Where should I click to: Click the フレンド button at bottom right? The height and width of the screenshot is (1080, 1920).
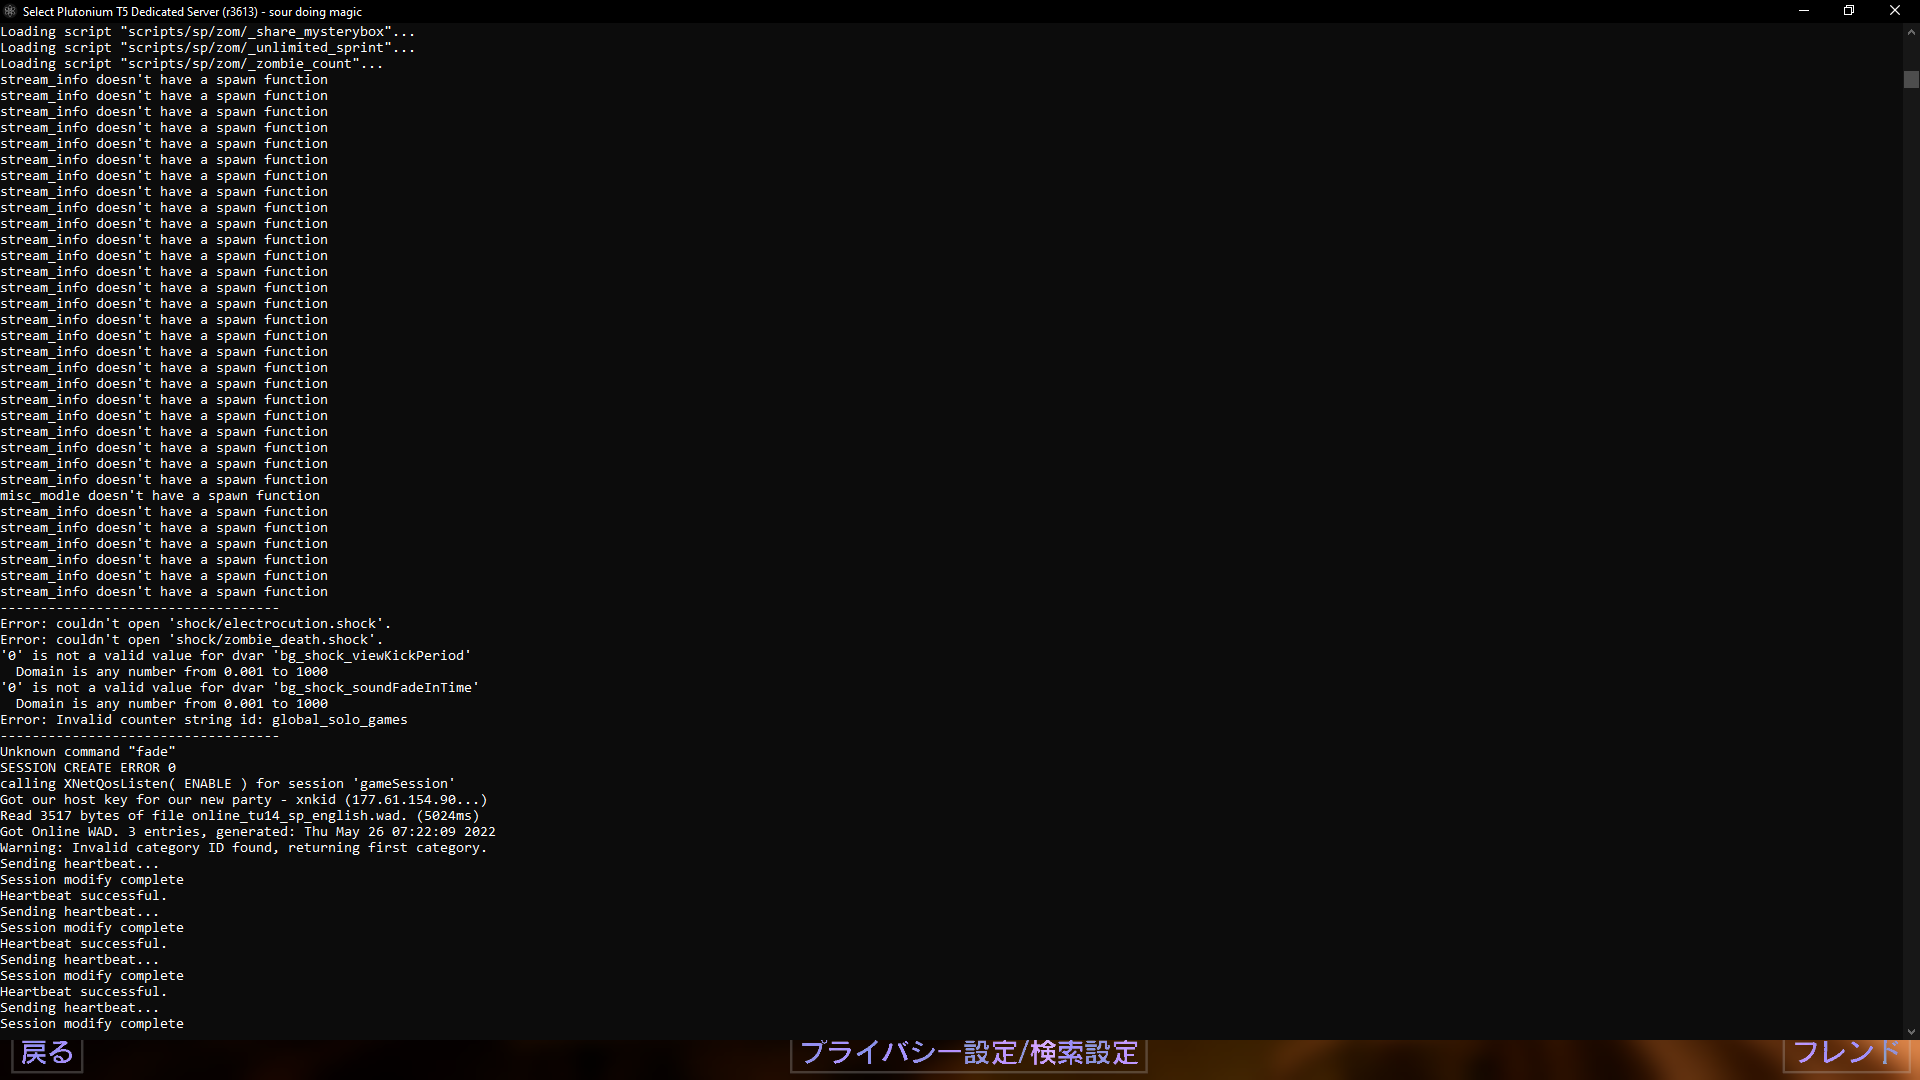(x=1847, y=1053)
